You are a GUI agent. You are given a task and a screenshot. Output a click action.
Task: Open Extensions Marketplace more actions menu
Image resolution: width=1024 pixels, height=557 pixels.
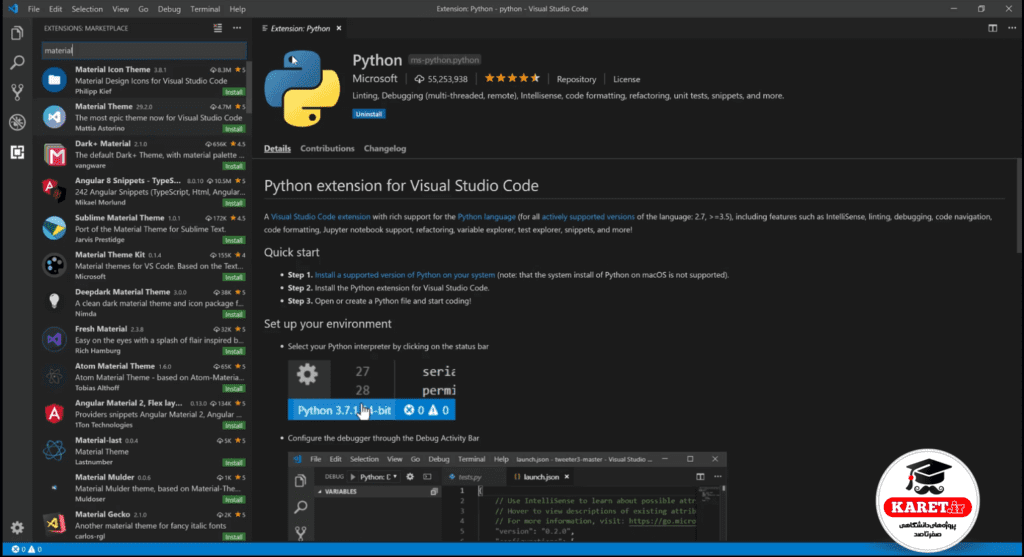click(x=237, y=28)
